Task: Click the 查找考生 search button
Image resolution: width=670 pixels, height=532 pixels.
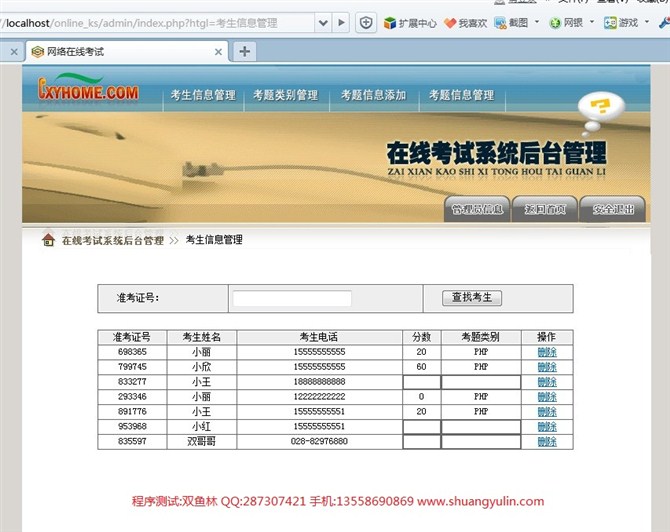Action: pyautogui.click(x=472, y=297)
